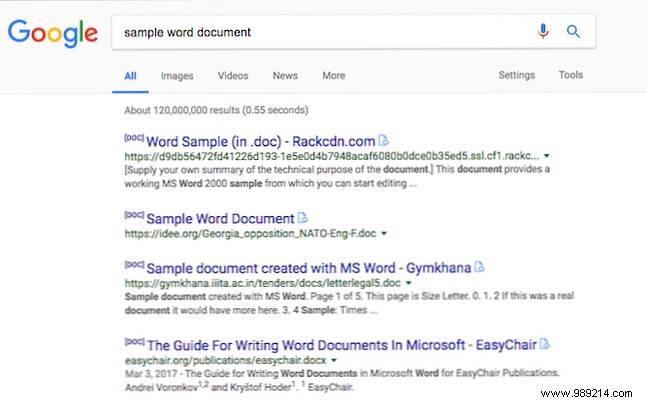Expand dropdown arrow after easychair.org URL
Screen dimensions: 647x402
(334, 360)
